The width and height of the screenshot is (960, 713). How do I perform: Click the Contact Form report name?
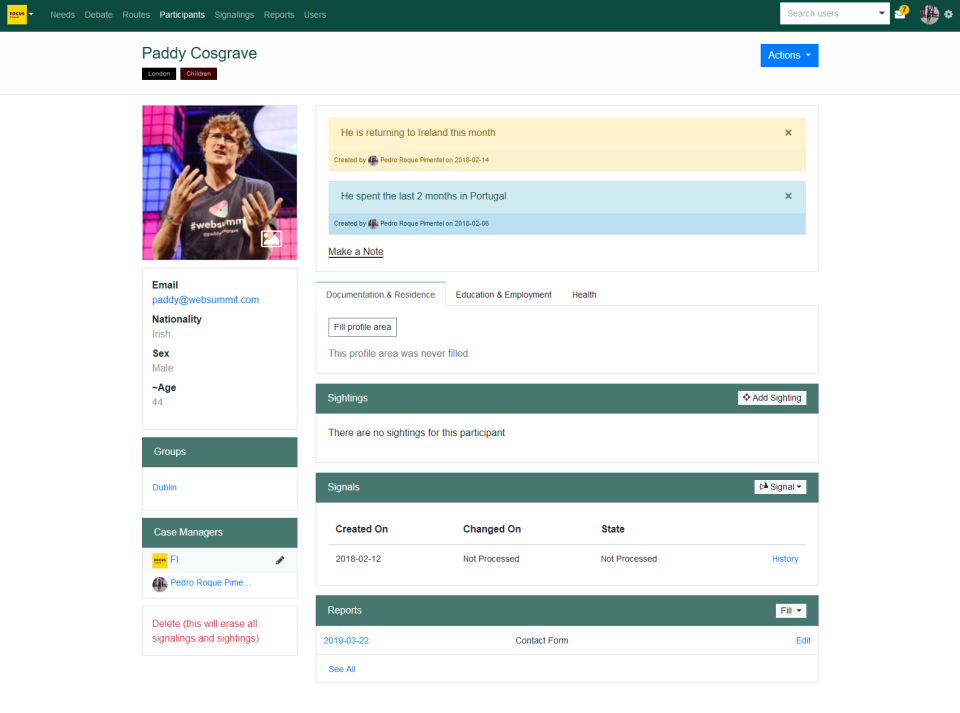click(x=542, y=641)
